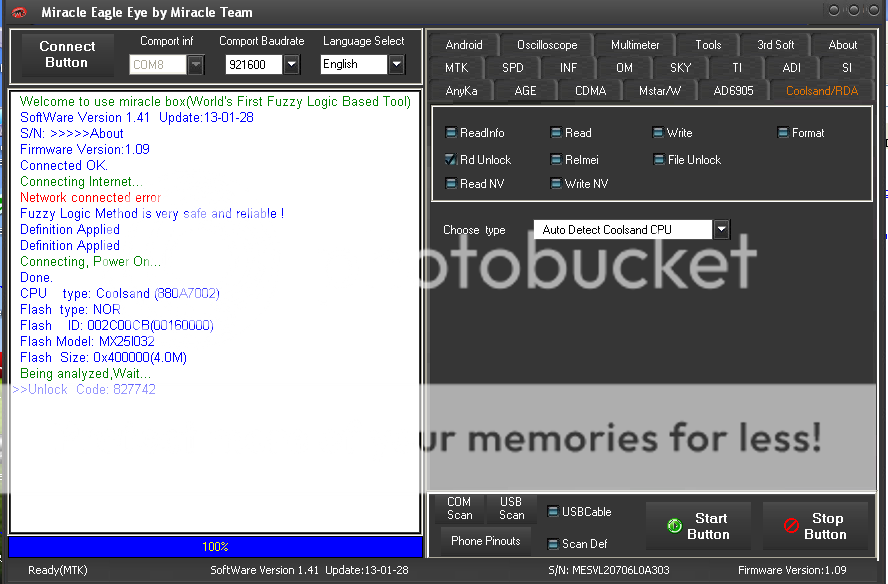Uncheck the Rd Unlock checkbox
The image size is (888, 584).
pyautogui.click(x=451, y=160)
